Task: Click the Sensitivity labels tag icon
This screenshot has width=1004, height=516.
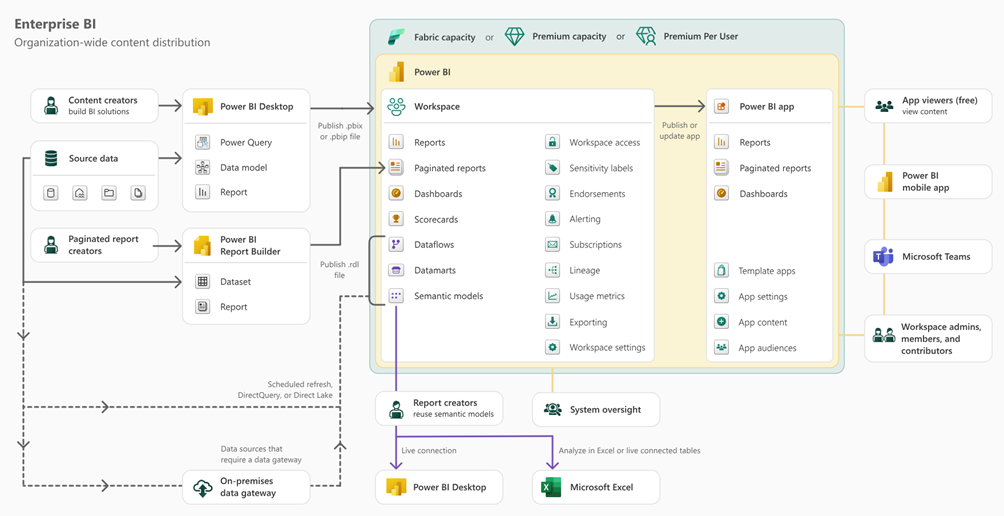Action: pos(552,168)
